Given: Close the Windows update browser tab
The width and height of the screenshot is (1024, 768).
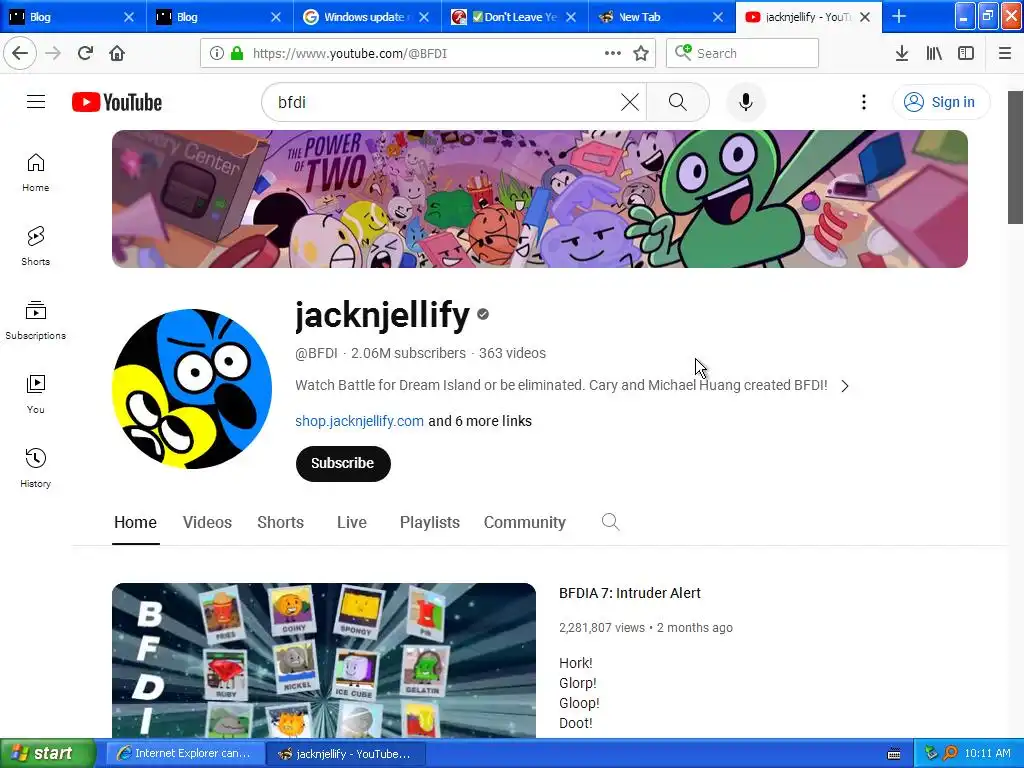Looking at the screenshot, I should coord(424,17).
